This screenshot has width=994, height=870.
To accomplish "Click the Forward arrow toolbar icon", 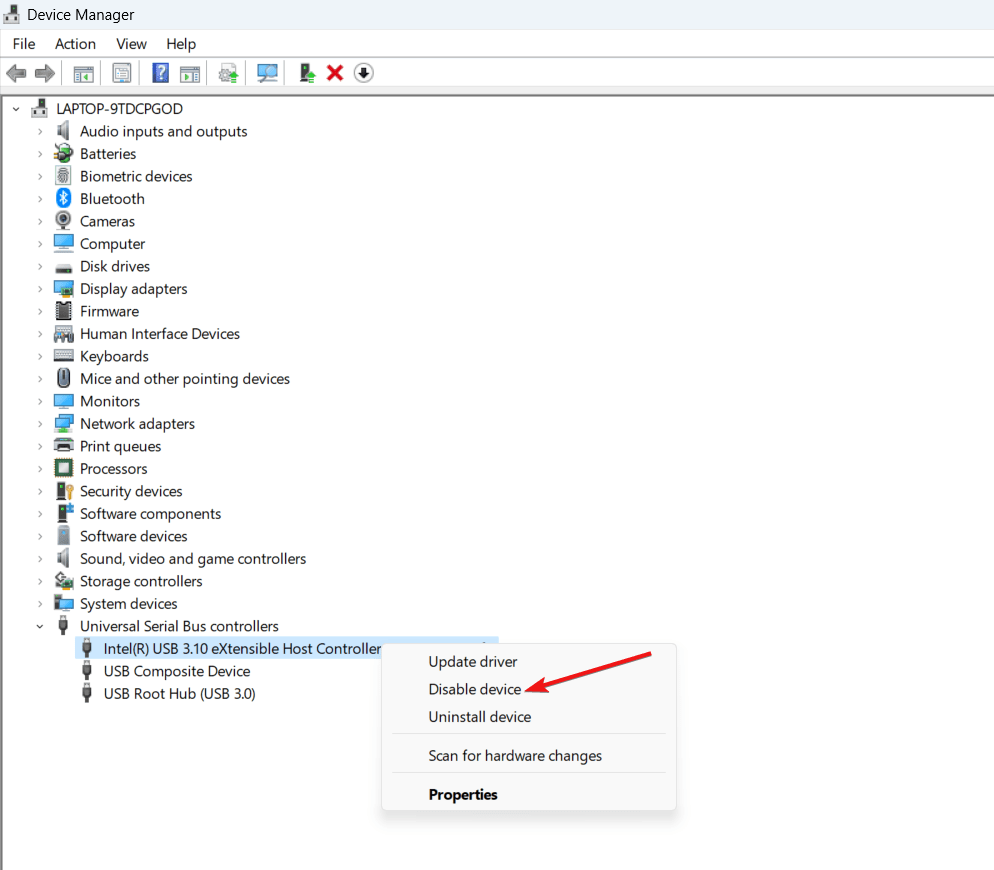I will [x=44, y=74].
